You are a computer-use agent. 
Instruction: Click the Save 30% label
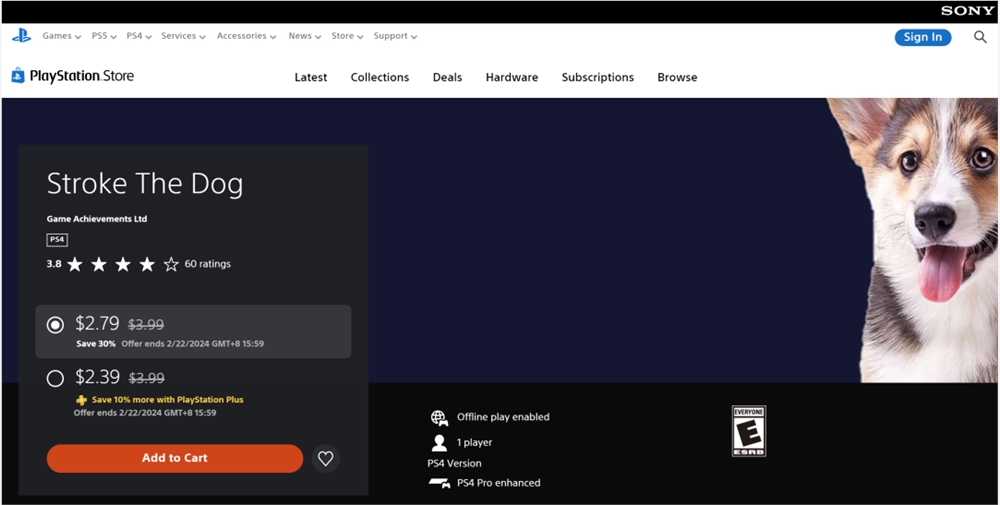(x=96, y=344)
